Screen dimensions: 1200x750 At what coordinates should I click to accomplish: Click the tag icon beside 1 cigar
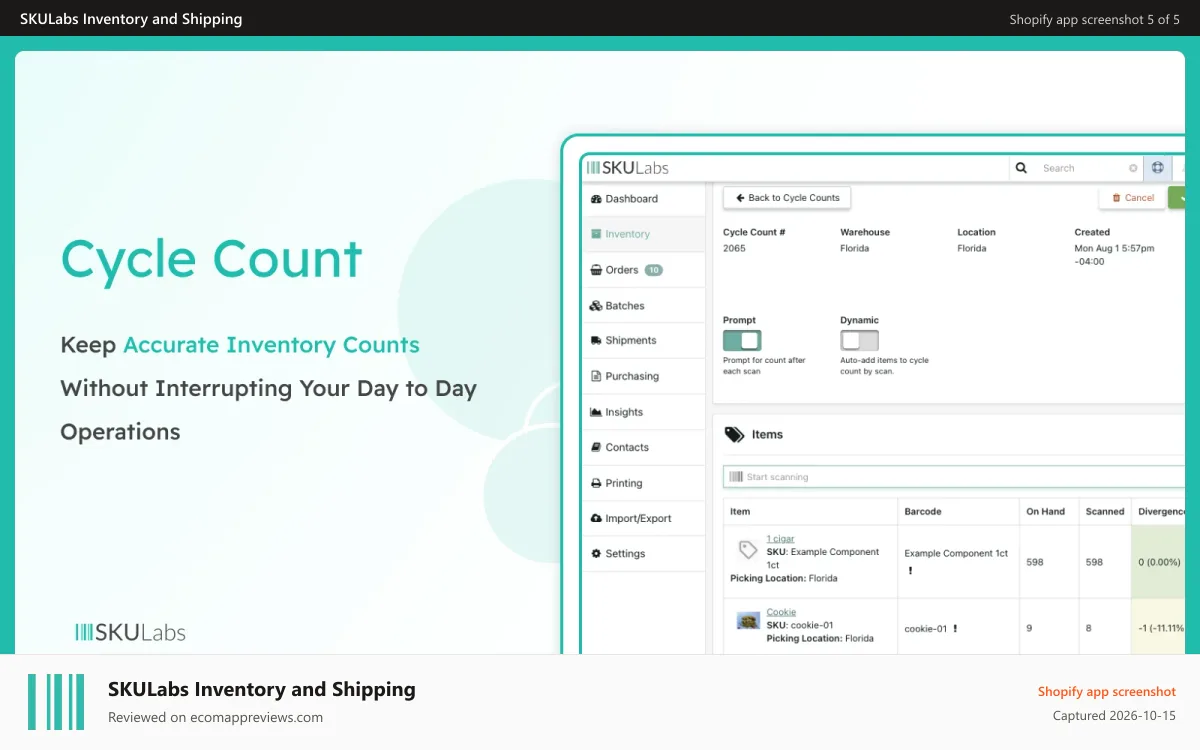click(x=748, y=549)
